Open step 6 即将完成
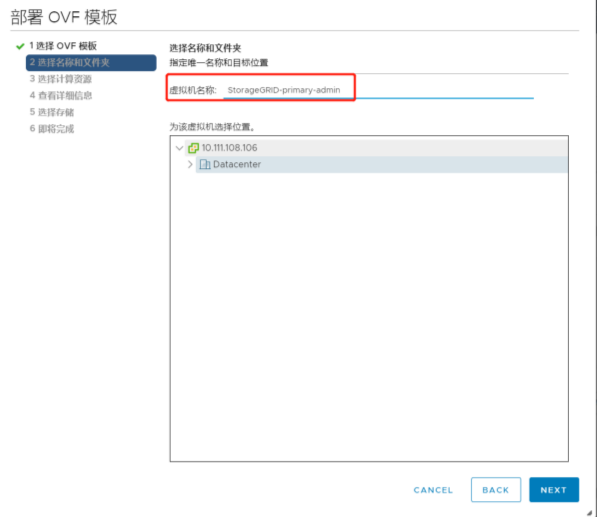599x517 pixels. (52, 129)
